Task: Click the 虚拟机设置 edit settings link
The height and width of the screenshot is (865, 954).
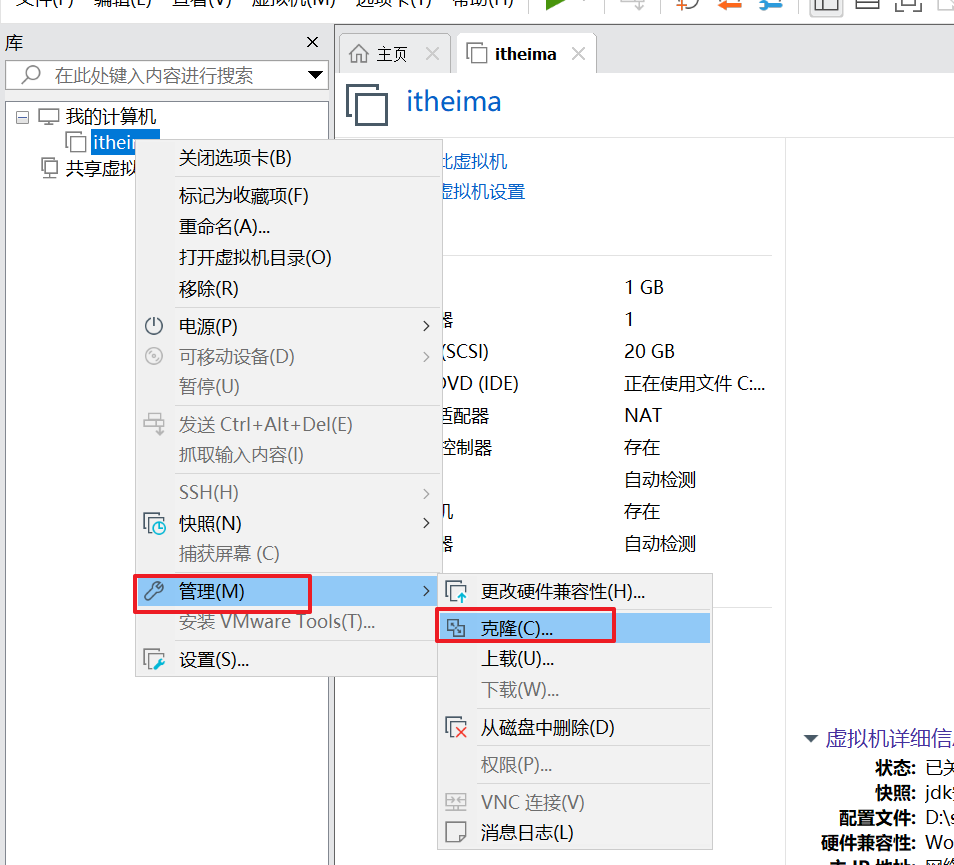Action: (x=484, y=192)
